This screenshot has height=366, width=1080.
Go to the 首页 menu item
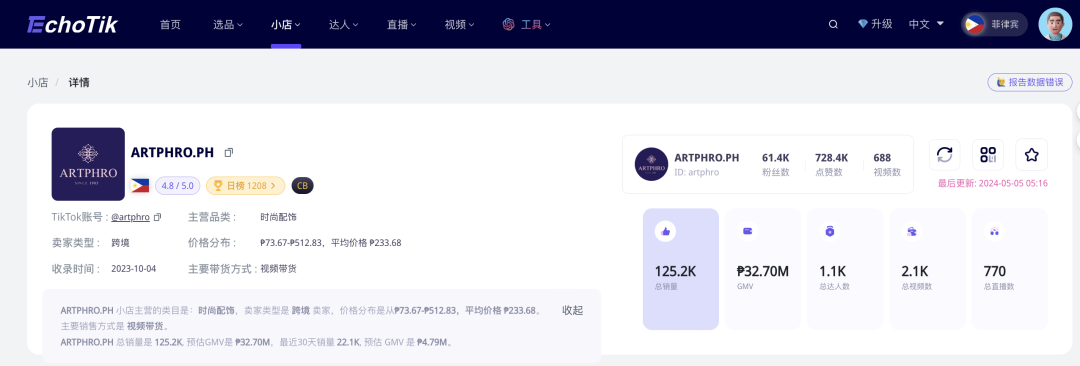tap(170, 24)
